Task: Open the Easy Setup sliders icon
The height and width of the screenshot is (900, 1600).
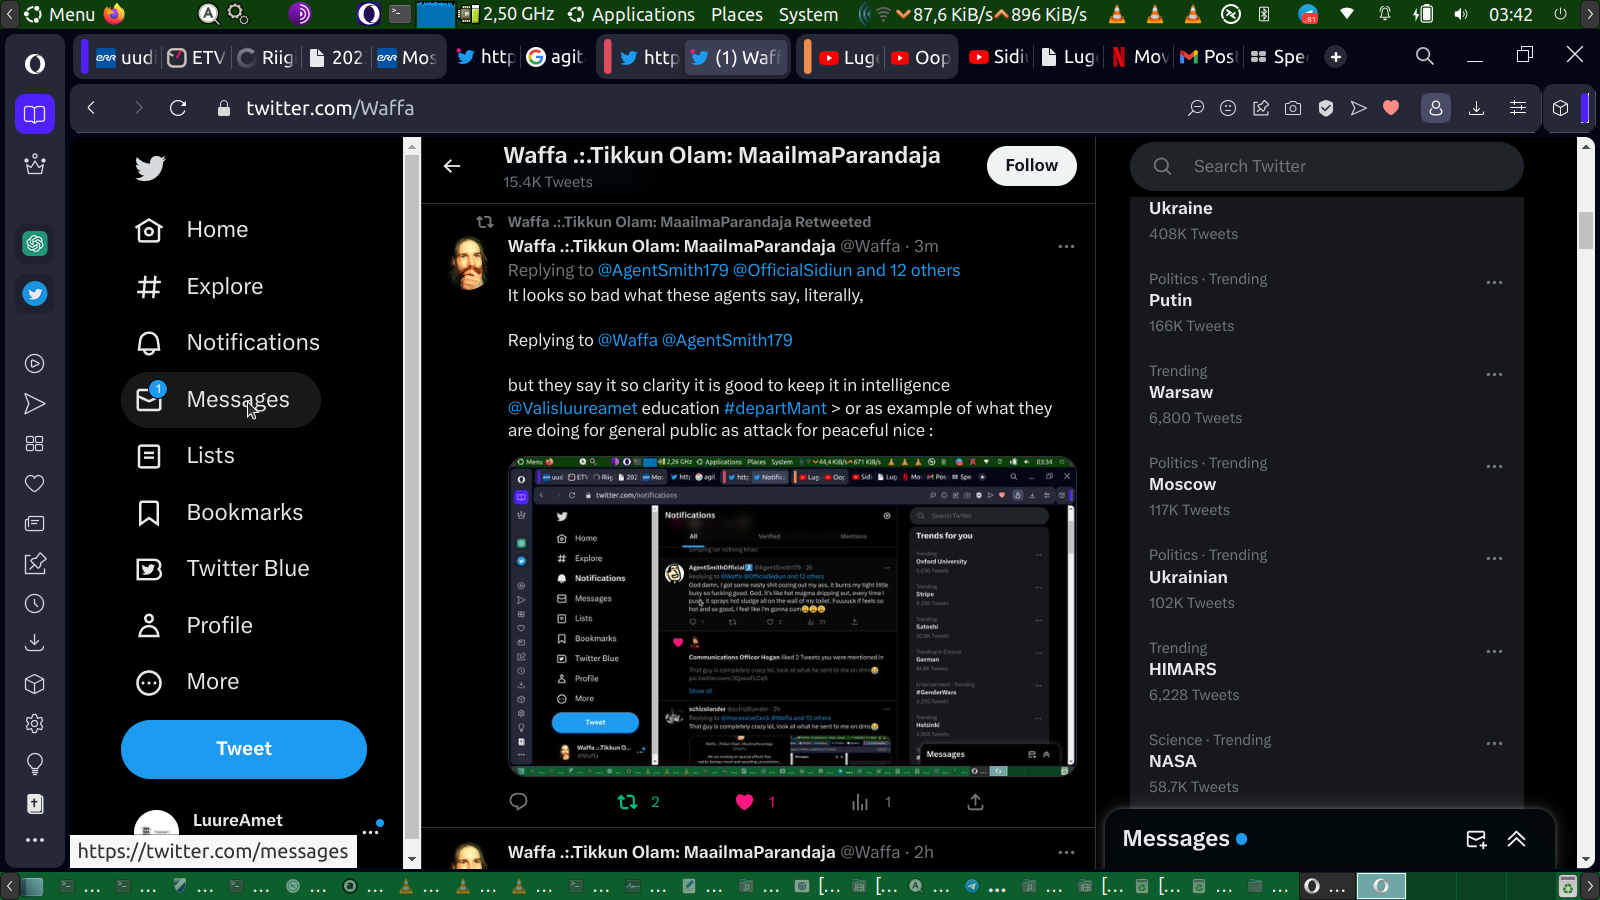Action: point(1518,108)
